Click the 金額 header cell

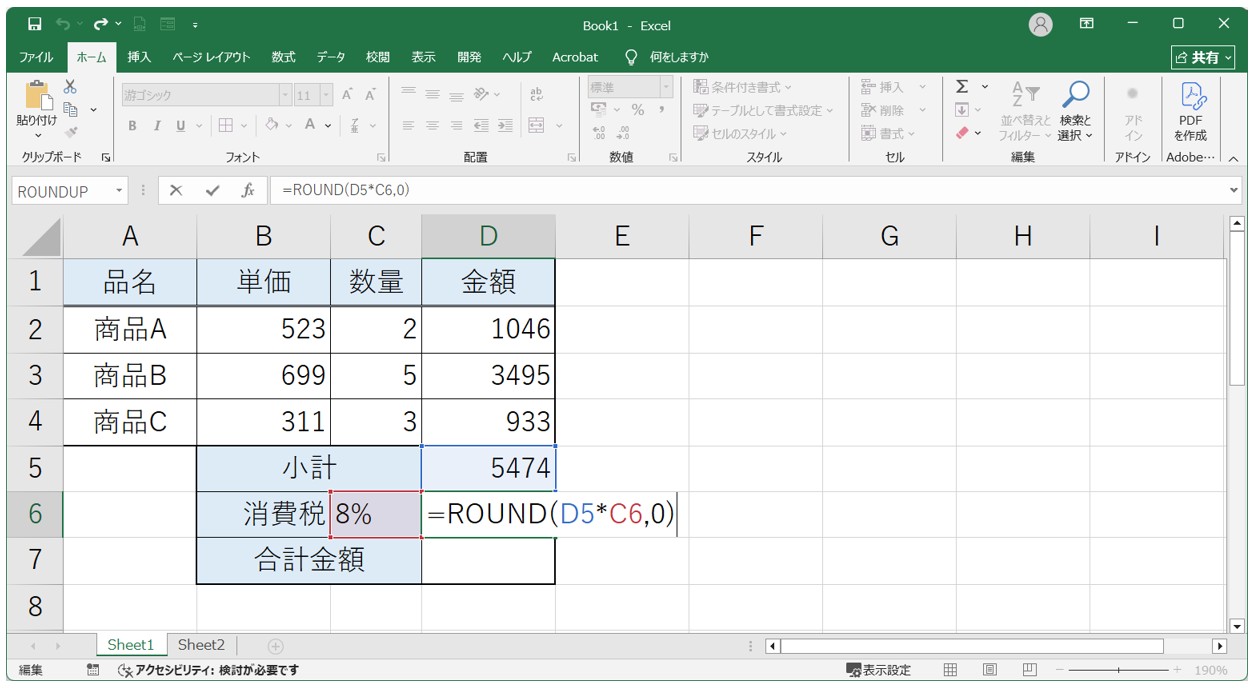(489, 282)
